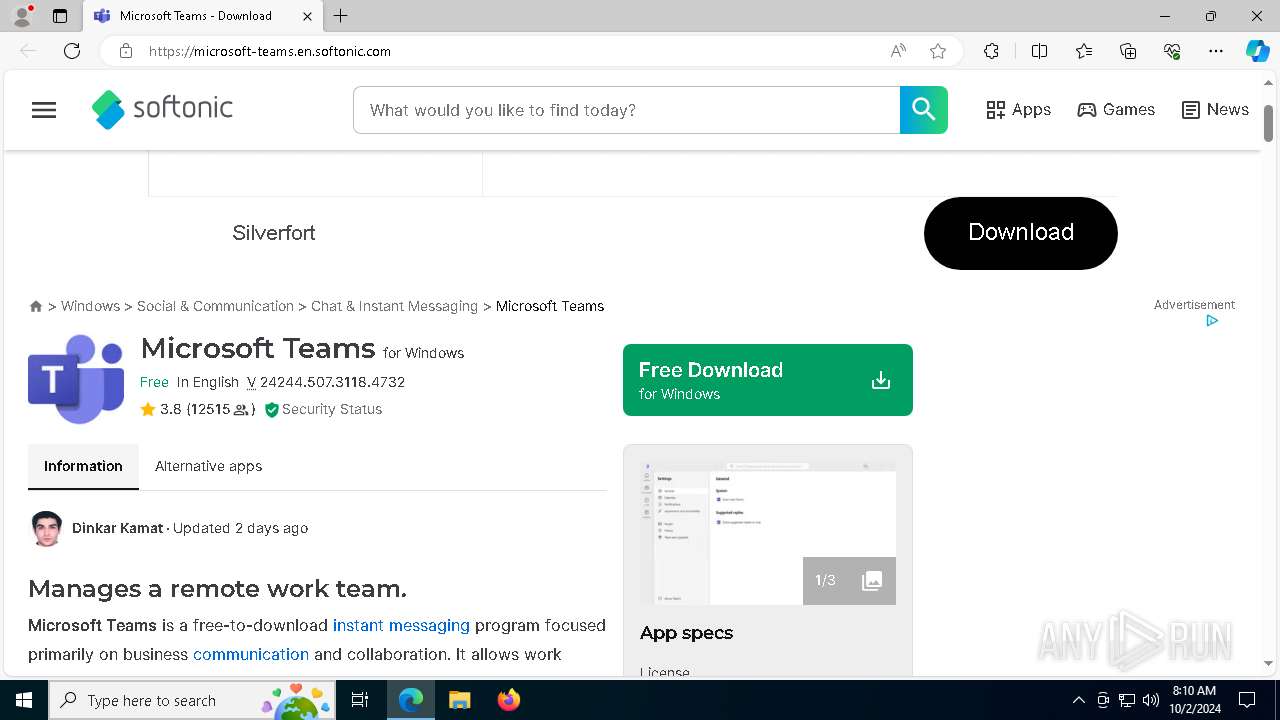Select the Microsoft Teams - Download tab
The image size is (1280, 720).
tap(203, 16)
